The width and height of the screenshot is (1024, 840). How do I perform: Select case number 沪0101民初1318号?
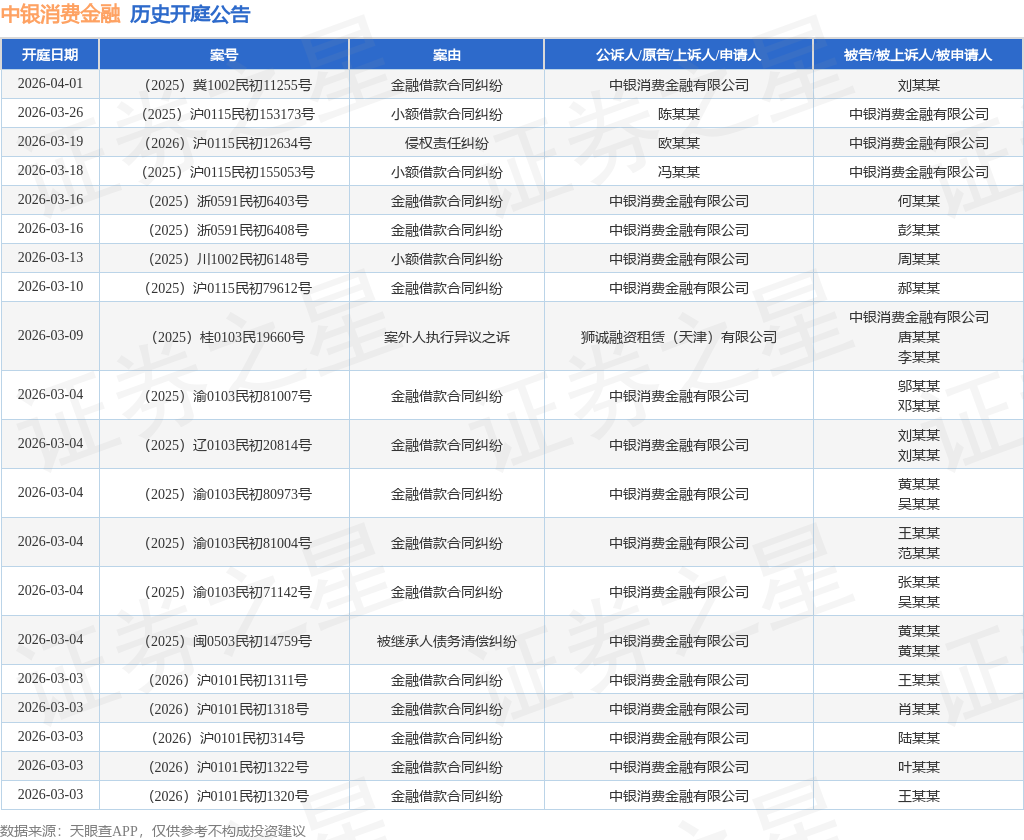[253, 709]
